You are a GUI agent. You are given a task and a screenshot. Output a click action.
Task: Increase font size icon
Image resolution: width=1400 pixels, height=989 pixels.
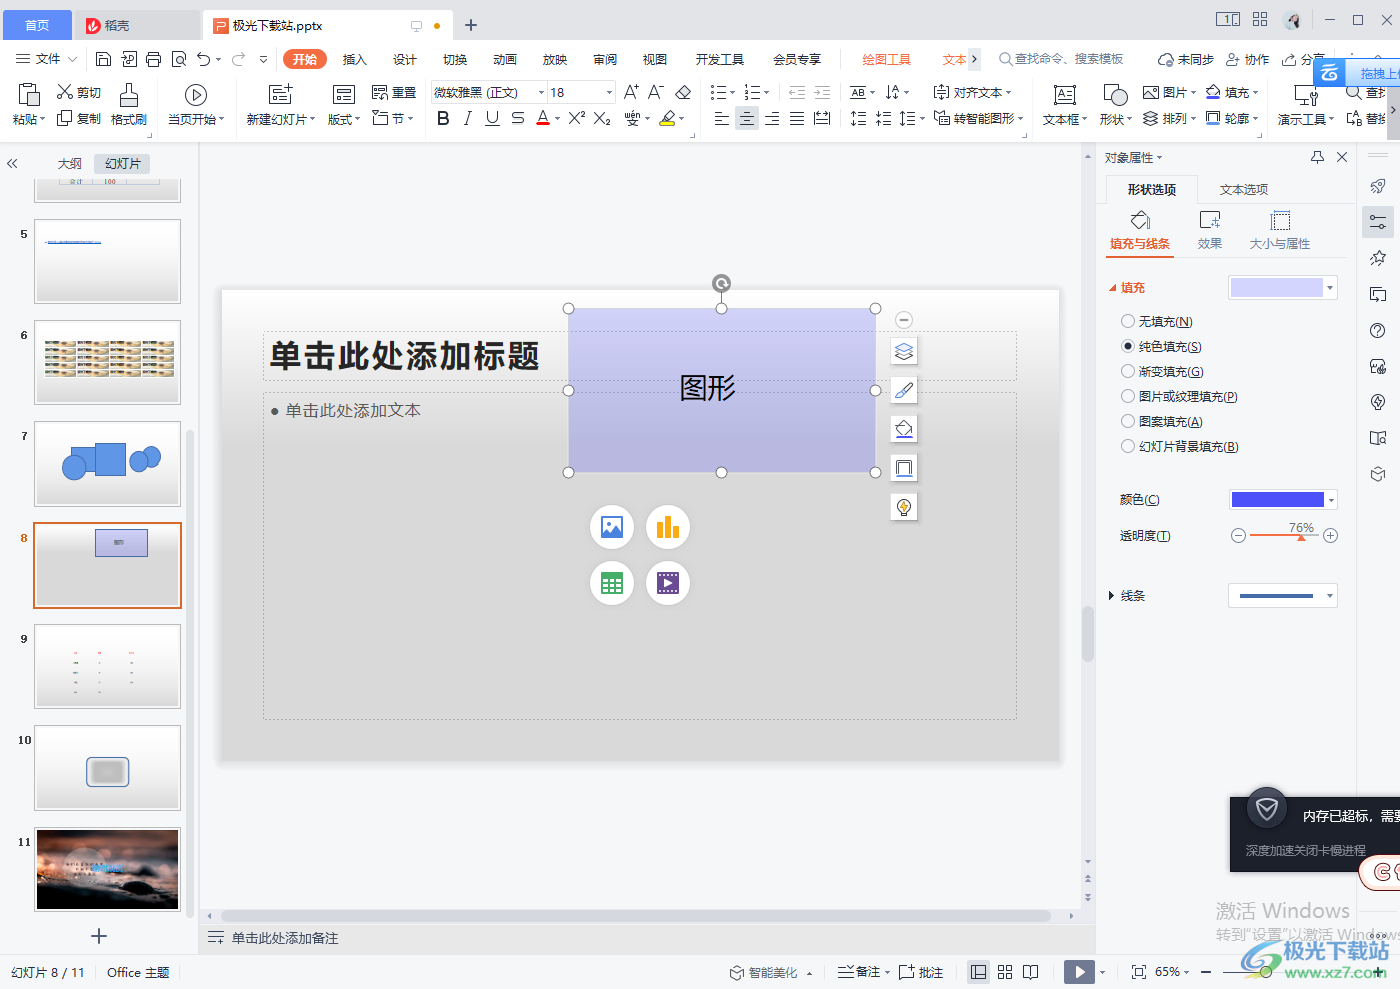coord(631,92)
